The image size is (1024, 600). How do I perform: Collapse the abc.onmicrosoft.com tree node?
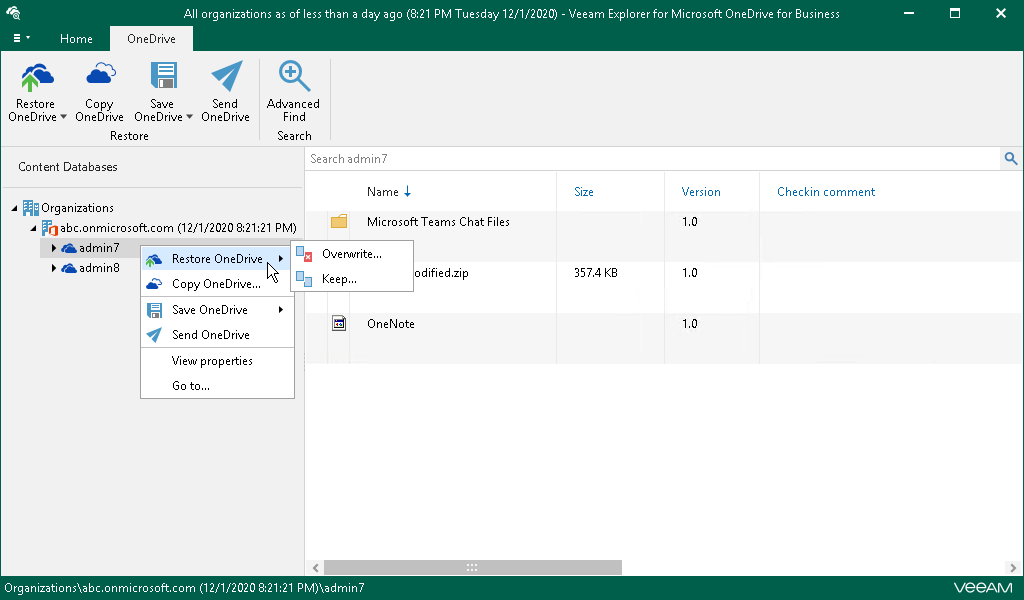tap(33, 229)
